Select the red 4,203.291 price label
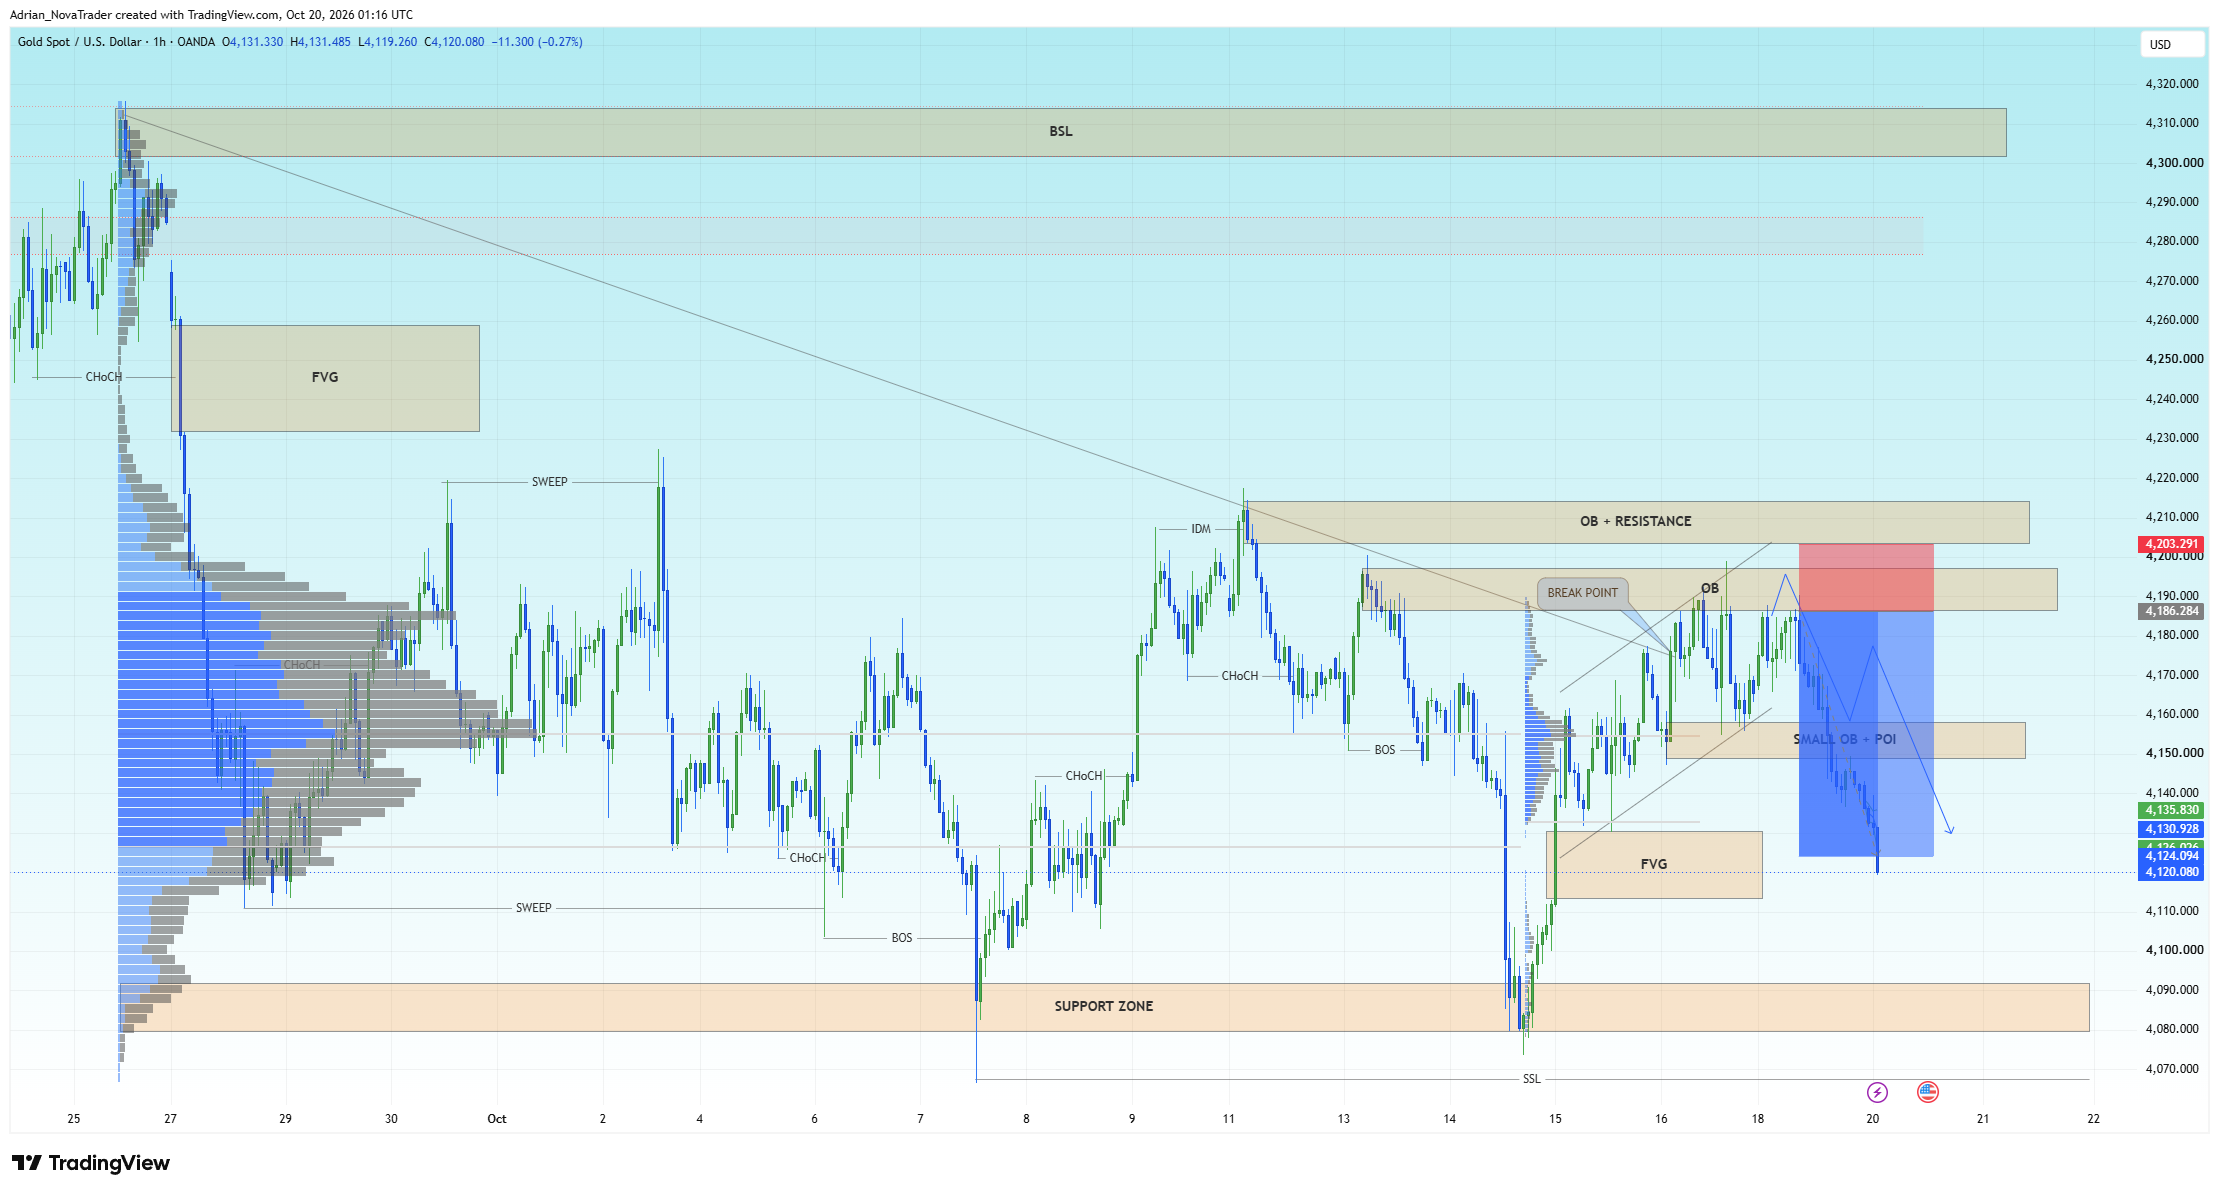 2171,544
